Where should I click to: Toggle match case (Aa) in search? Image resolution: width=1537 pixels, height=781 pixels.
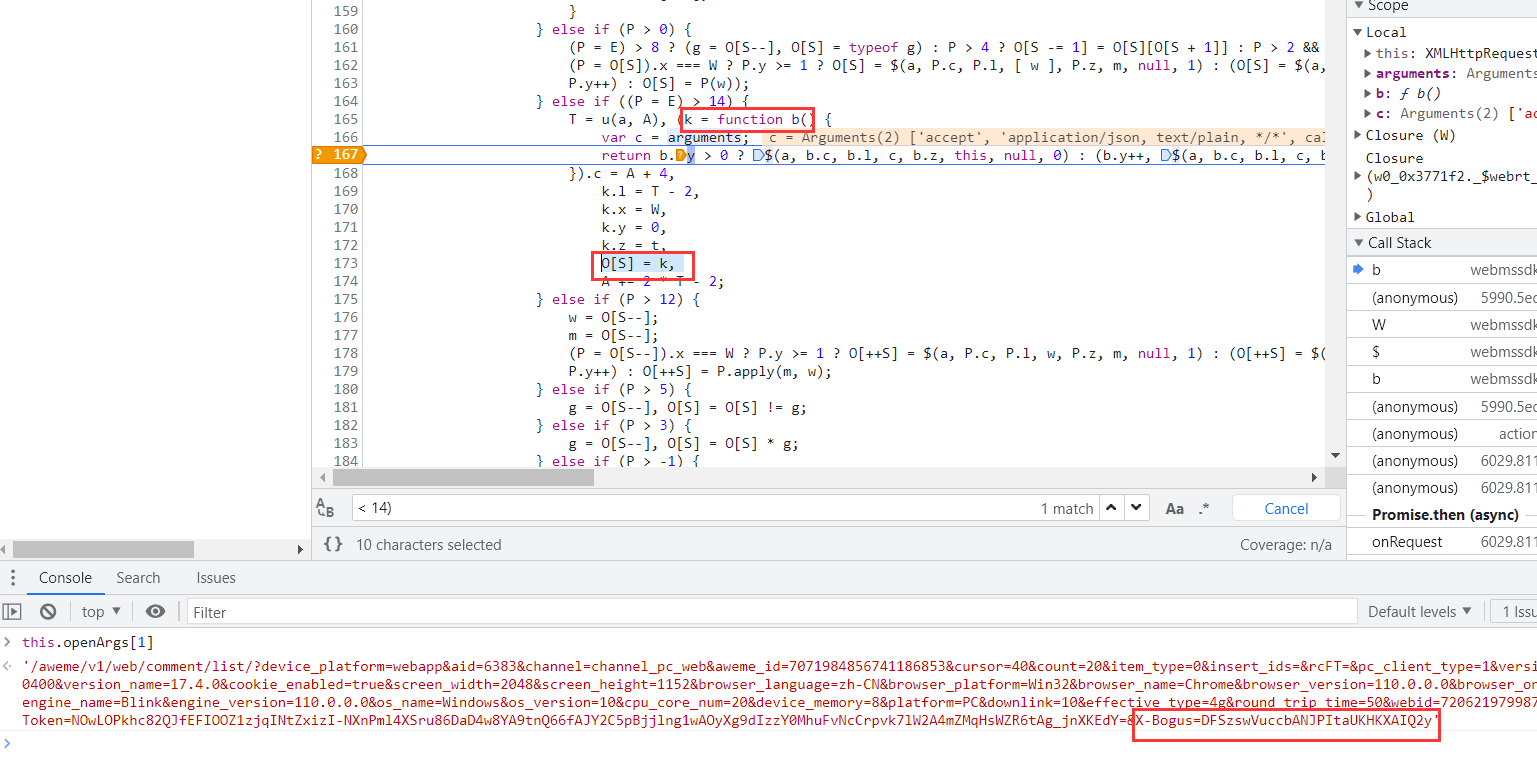point(1175,508)
